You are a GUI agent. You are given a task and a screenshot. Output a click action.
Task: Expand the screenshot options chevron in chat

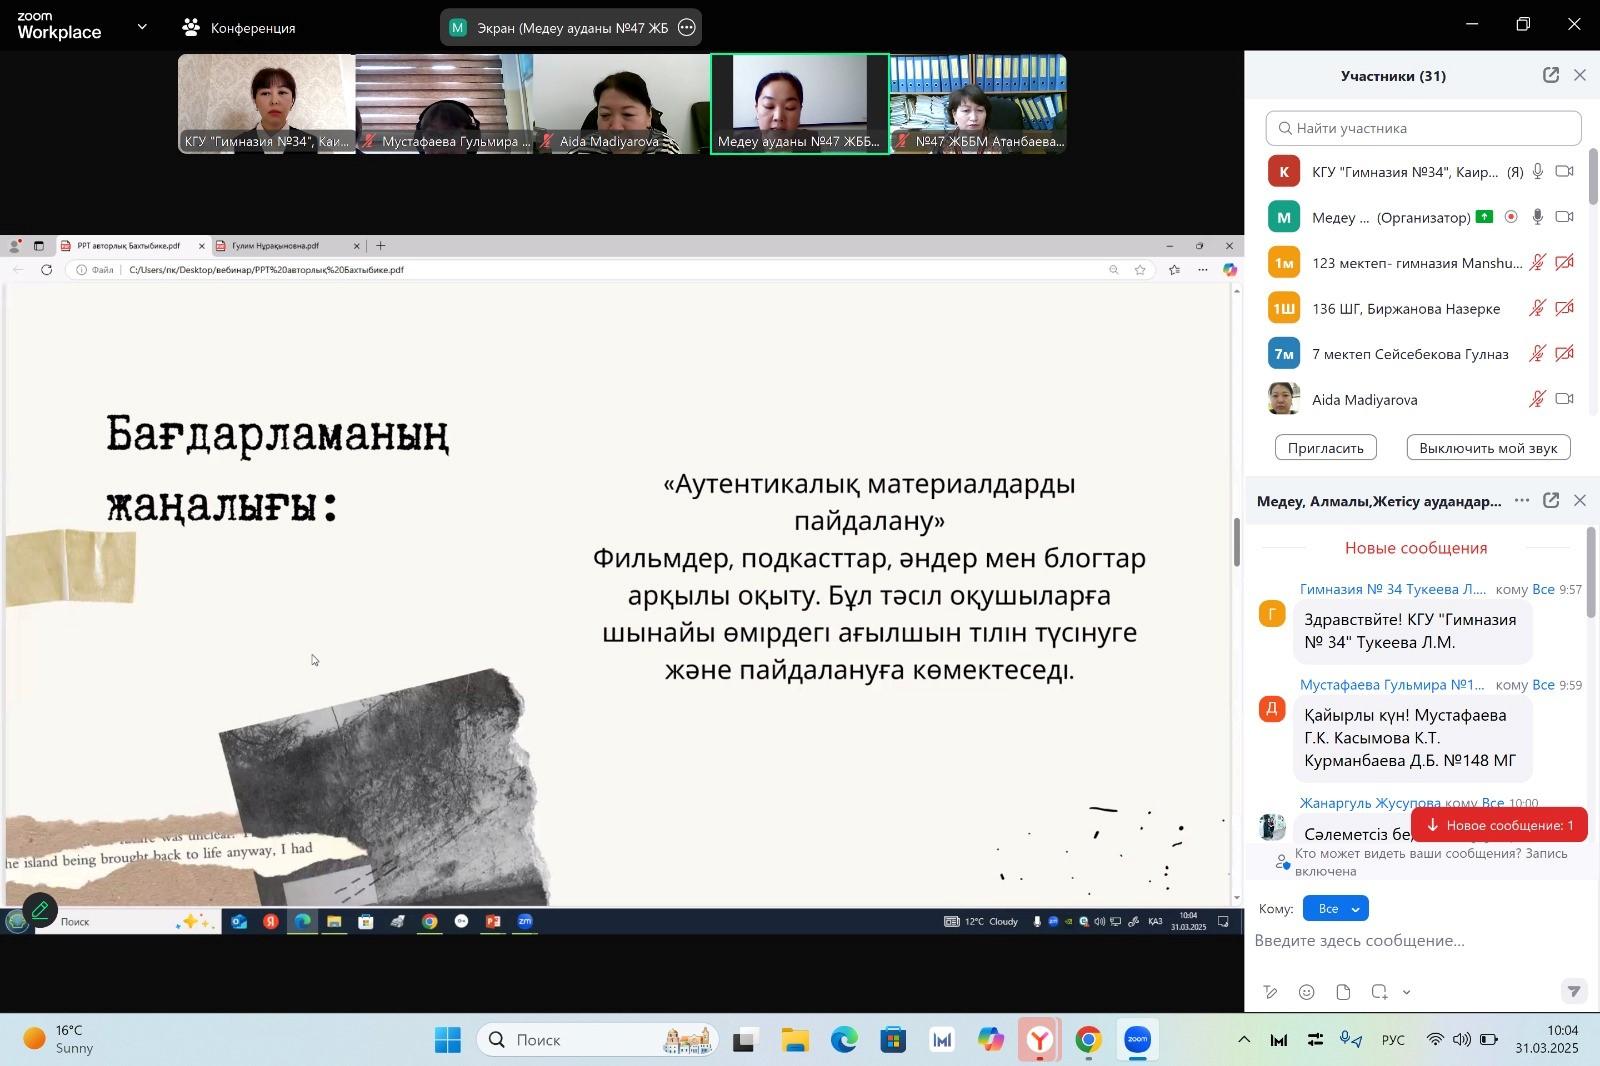pyautogui.click(x=1407, y=992)
